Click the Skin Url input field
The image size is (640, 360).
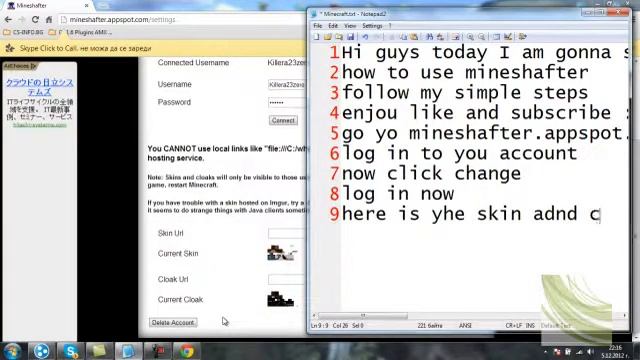287,233
